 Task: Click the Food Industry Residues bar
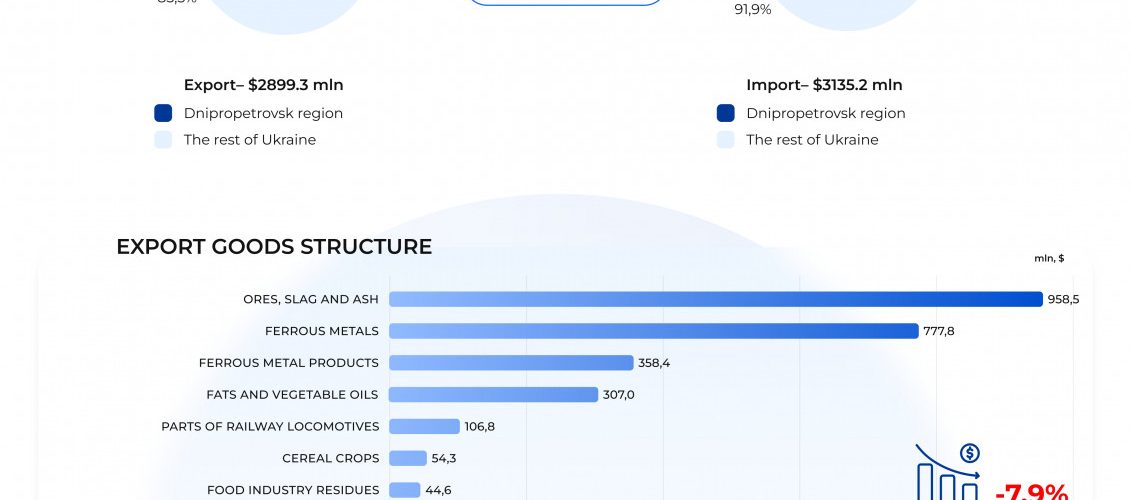click(x=404, y=490)
